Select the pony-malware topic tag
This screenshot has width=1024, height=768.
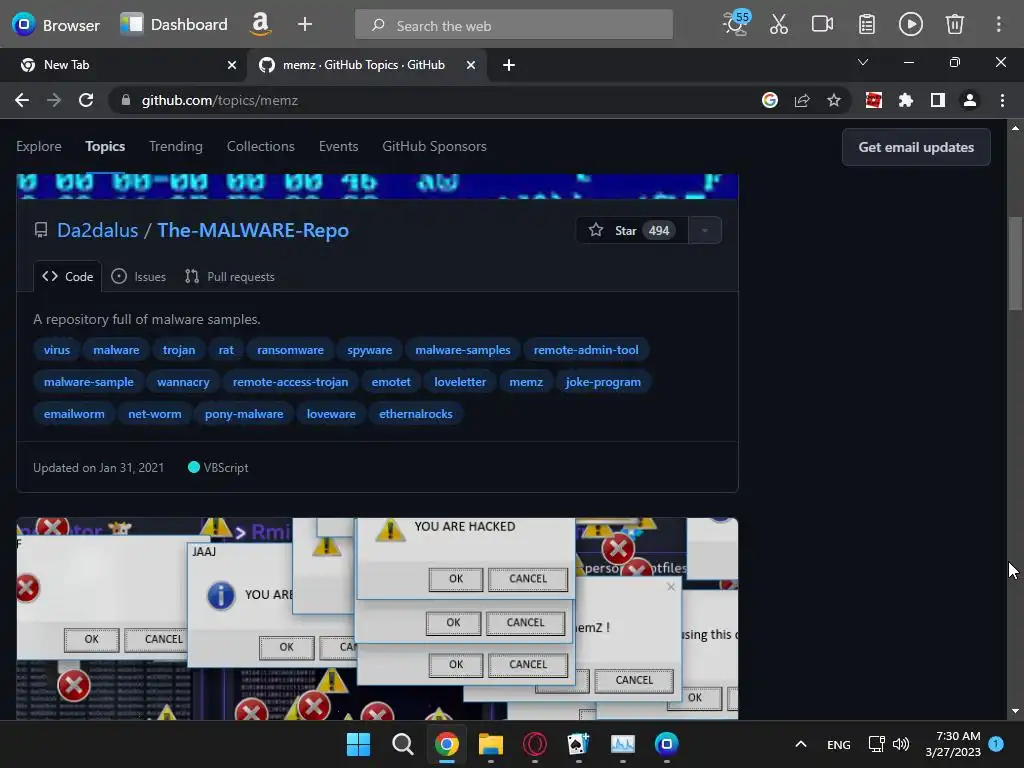[244, 414]
